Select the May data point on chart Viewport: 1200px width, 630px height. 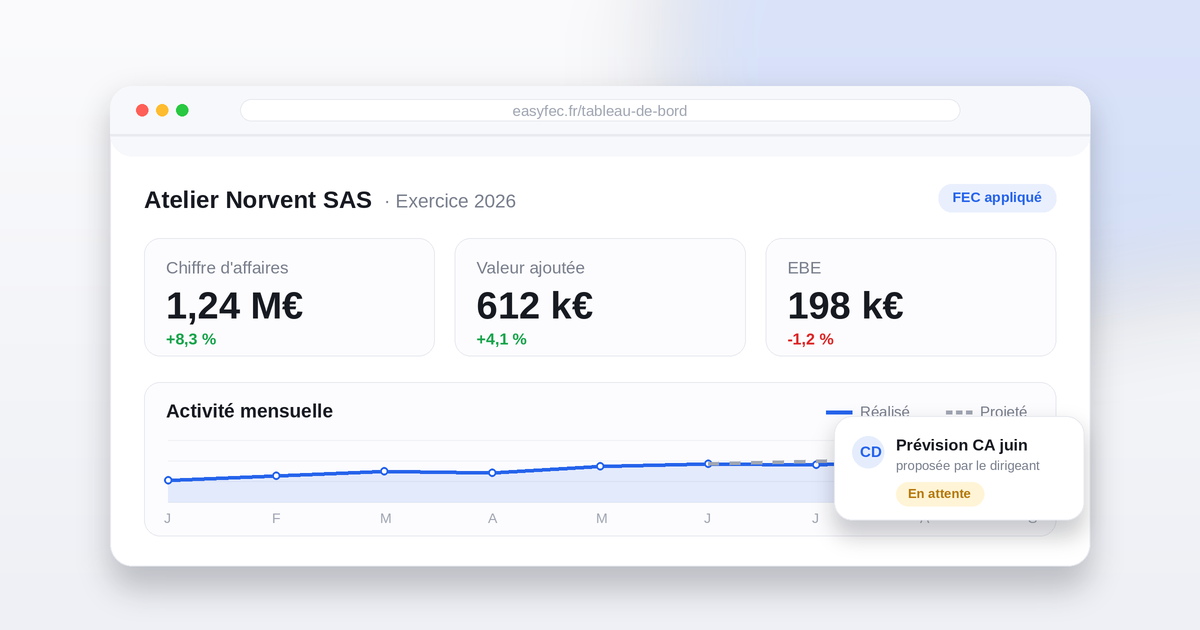(x=600, y=466)
